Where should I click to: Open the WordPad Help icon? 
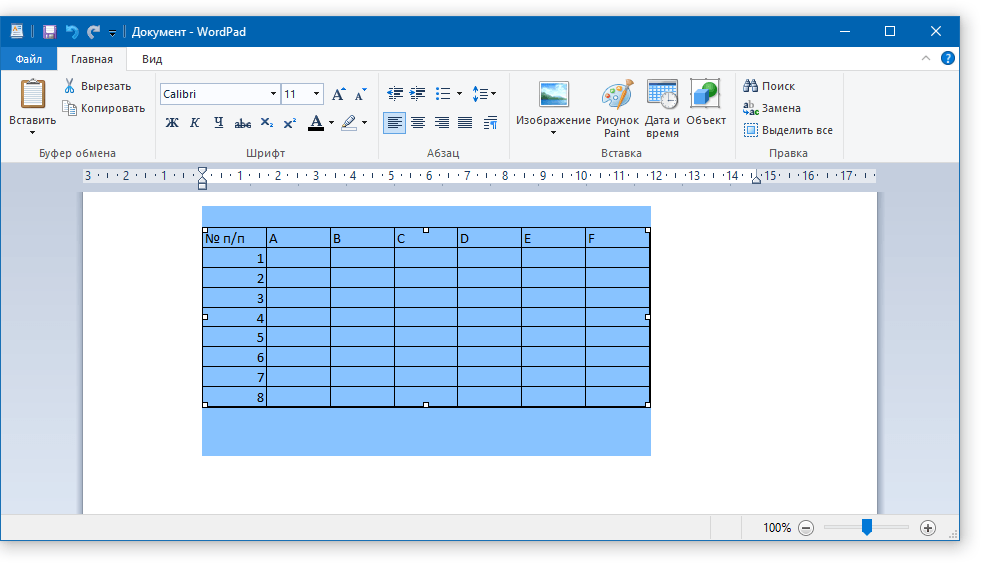click(x=948, y=59)
